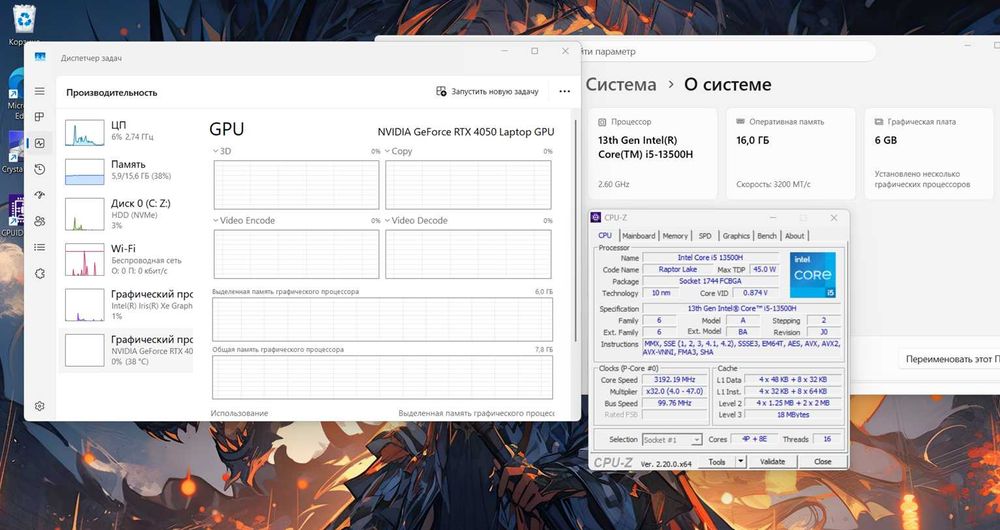Screen dimensions: 1000x530
Task: Open the Оперативная память card in Settings
Action: (x=791, y=153)
